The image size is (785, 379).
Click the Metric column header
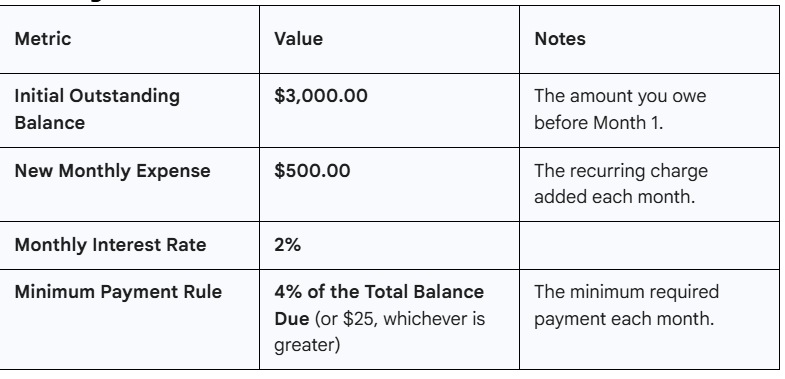pyautogui.click(x=43, y=39)
